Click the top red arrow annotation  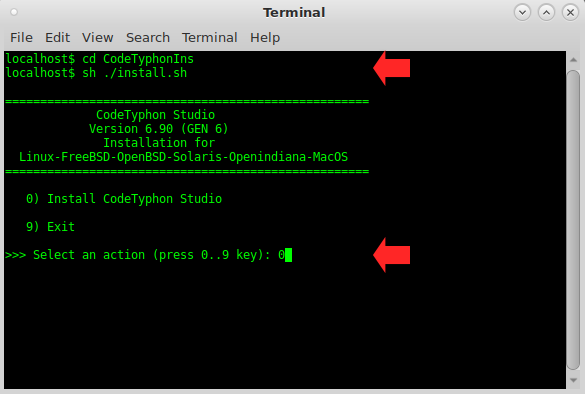coord(391,68)
